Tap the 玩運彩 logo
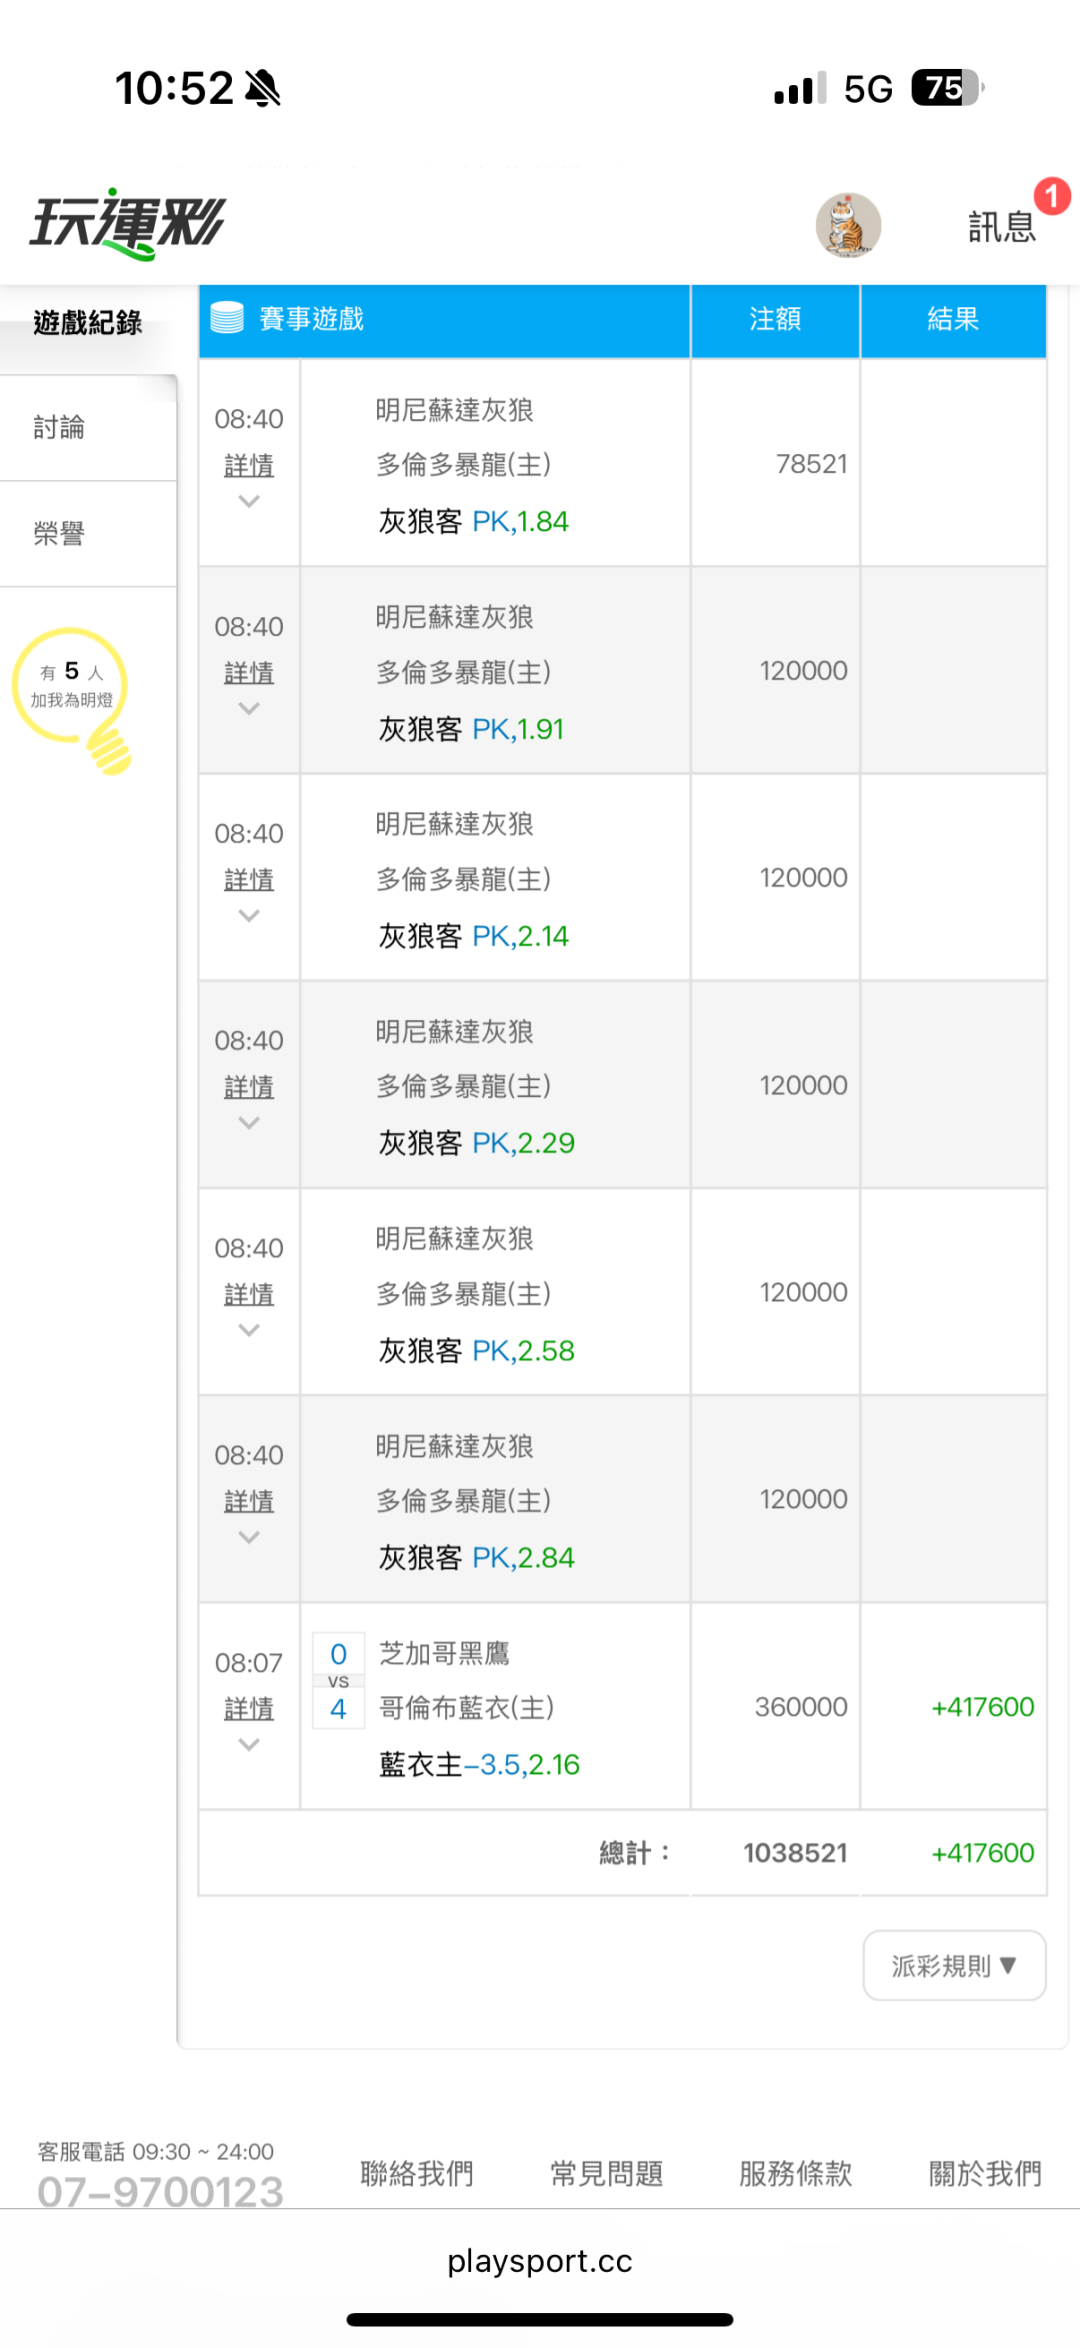Screen dimensions: 1080x2348 [127, 223]
